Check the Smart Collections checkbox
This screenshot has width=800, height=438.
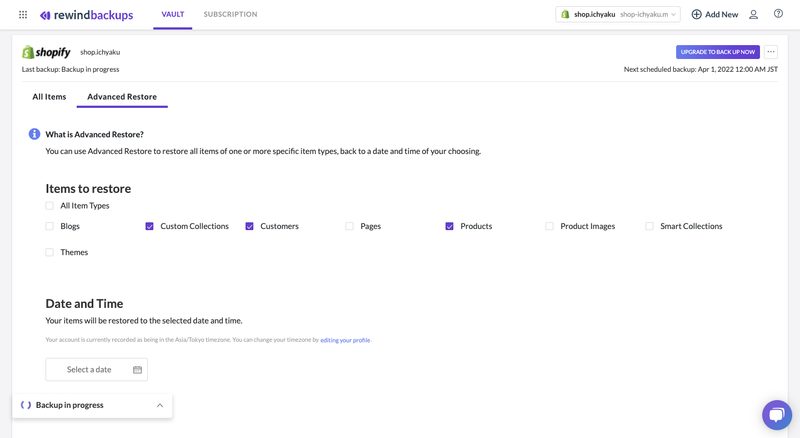(649, 226)
